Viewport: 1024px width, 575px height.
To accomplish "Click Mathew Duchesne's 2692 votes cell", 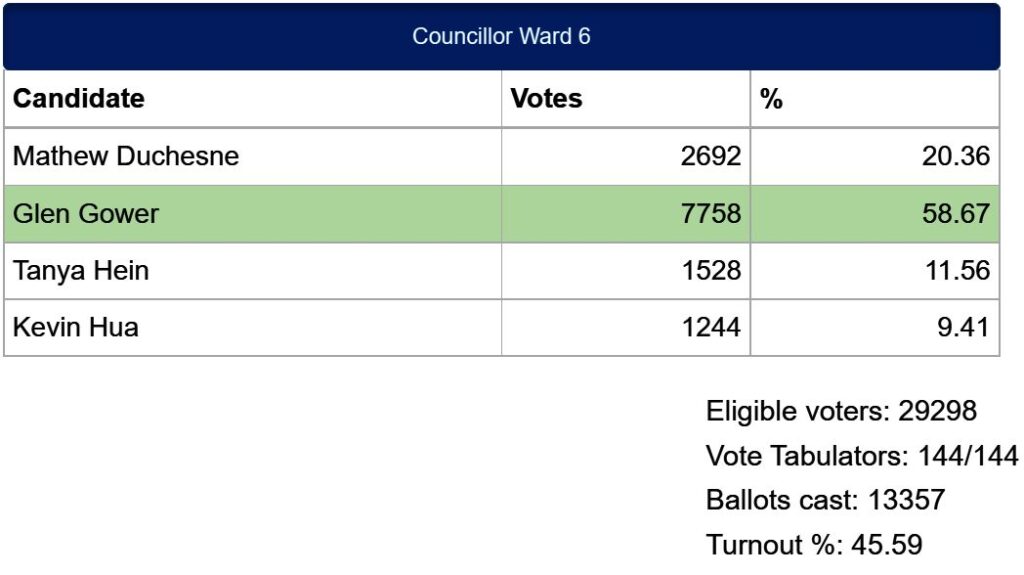I will (x=626, y=156).
